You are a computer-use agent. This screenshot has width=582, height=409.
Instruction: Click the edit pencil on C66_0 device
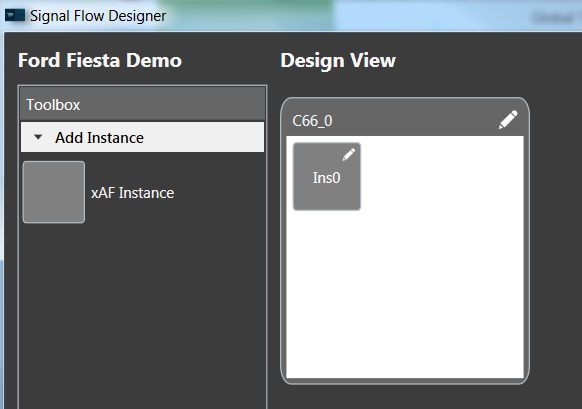[508, 120]
